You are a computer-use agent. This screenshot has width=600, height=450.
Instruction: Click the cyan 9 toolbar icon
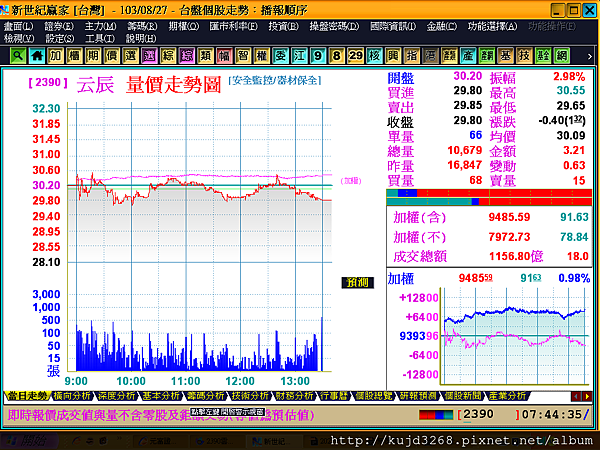pyautogui.click(x=318, y=56)
